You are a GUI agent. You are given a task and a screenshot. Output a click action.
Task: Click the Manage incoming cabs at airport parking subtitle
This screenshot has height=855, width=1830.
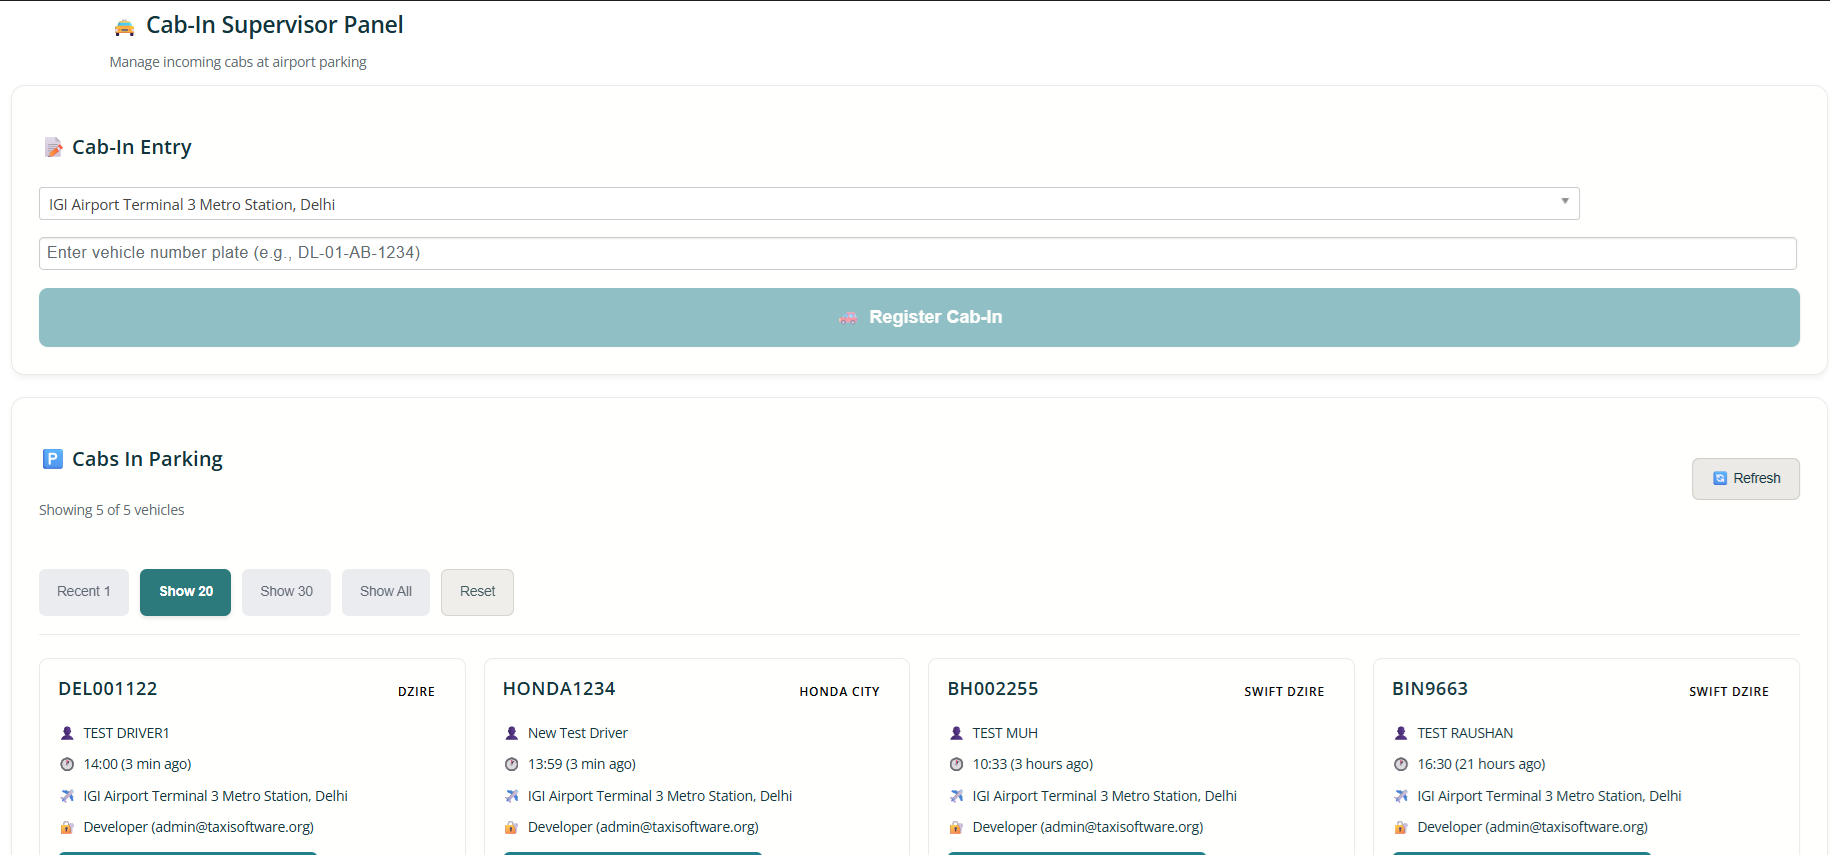[238, 62]
